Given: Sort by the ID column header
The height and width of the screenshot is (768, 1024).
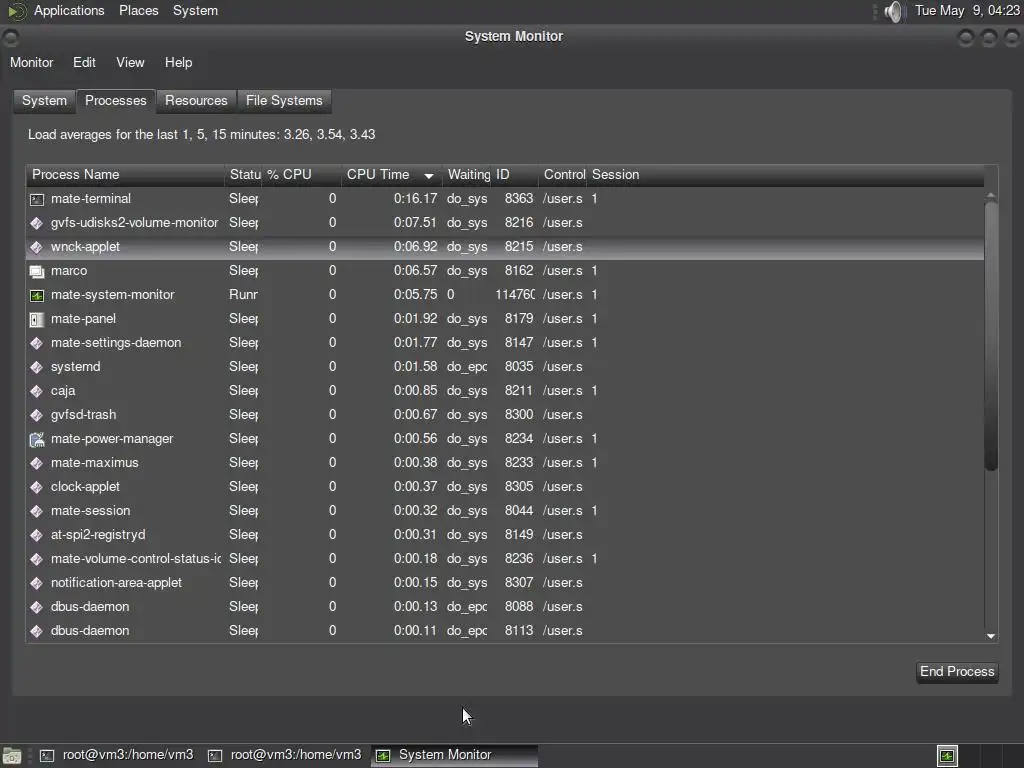Looking at the screenshot, I should (x=515, y=175).
